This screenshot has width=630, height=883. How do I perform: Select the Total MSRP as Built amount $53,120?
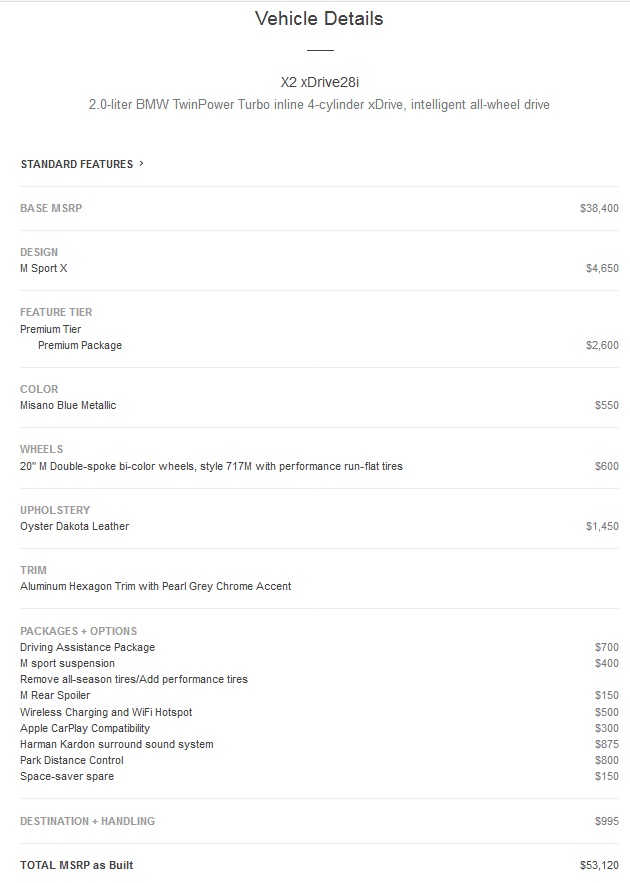(599, 865)
